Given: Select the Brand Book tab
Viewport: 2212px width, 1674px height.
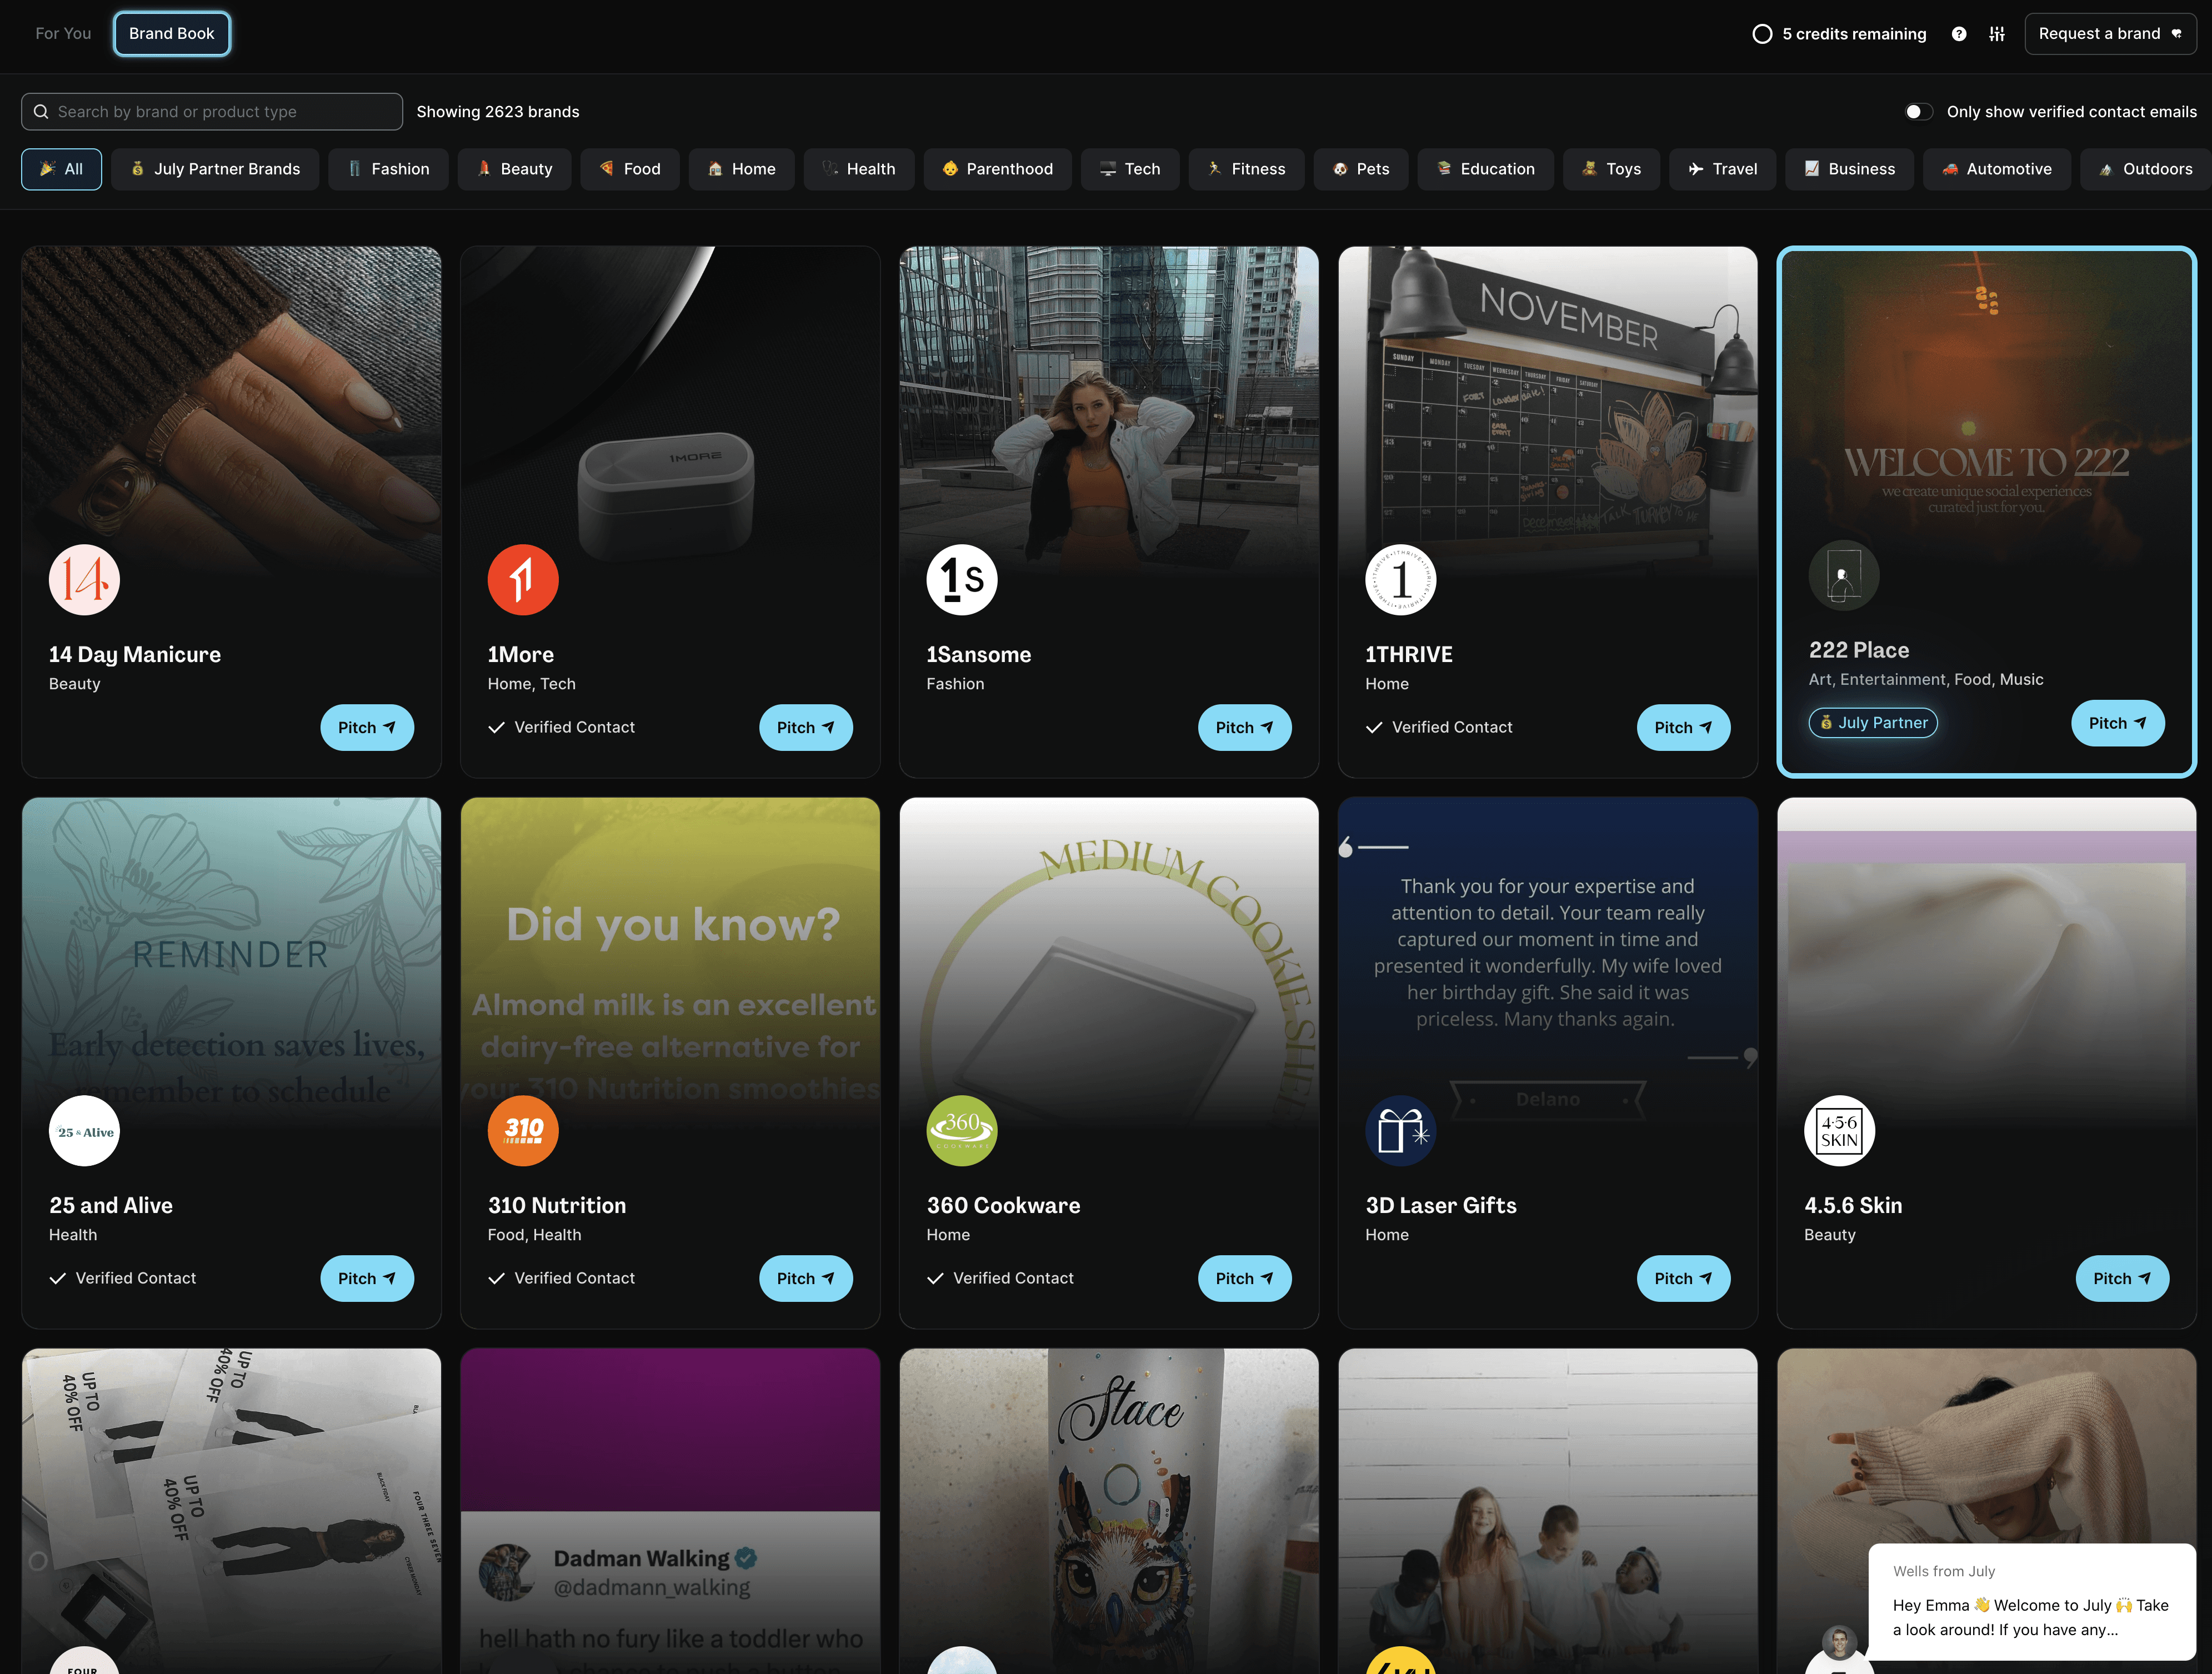Looking at the screenshot, I should (172, 34).
